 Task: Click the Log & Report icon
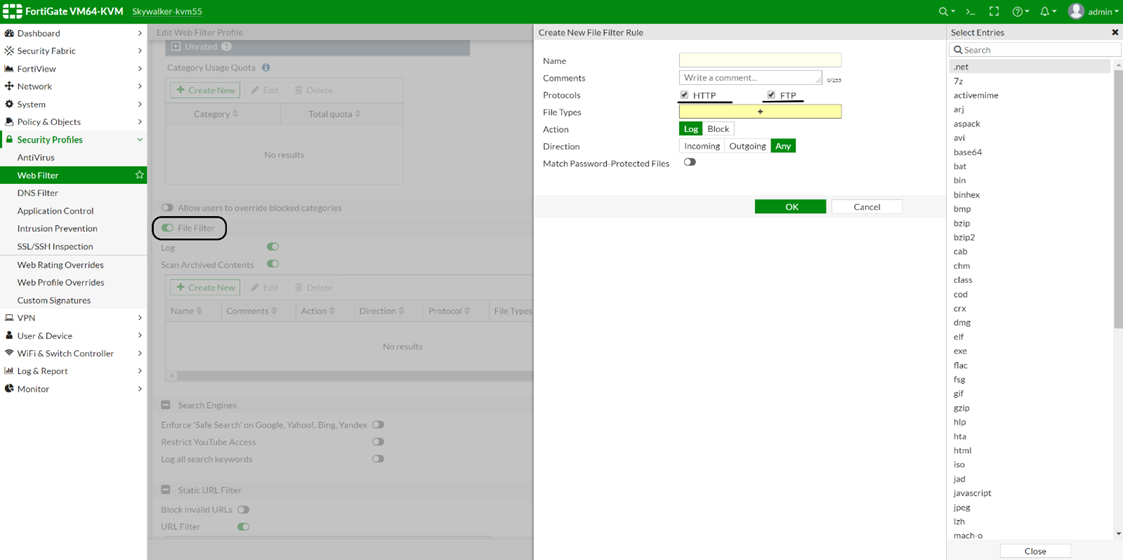pos(9,371)
